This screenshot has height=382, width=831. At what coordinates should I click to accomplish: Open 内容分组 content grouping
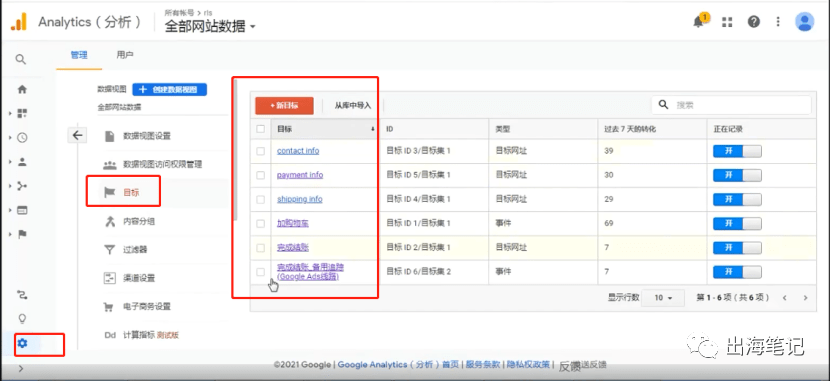point(139,221)
